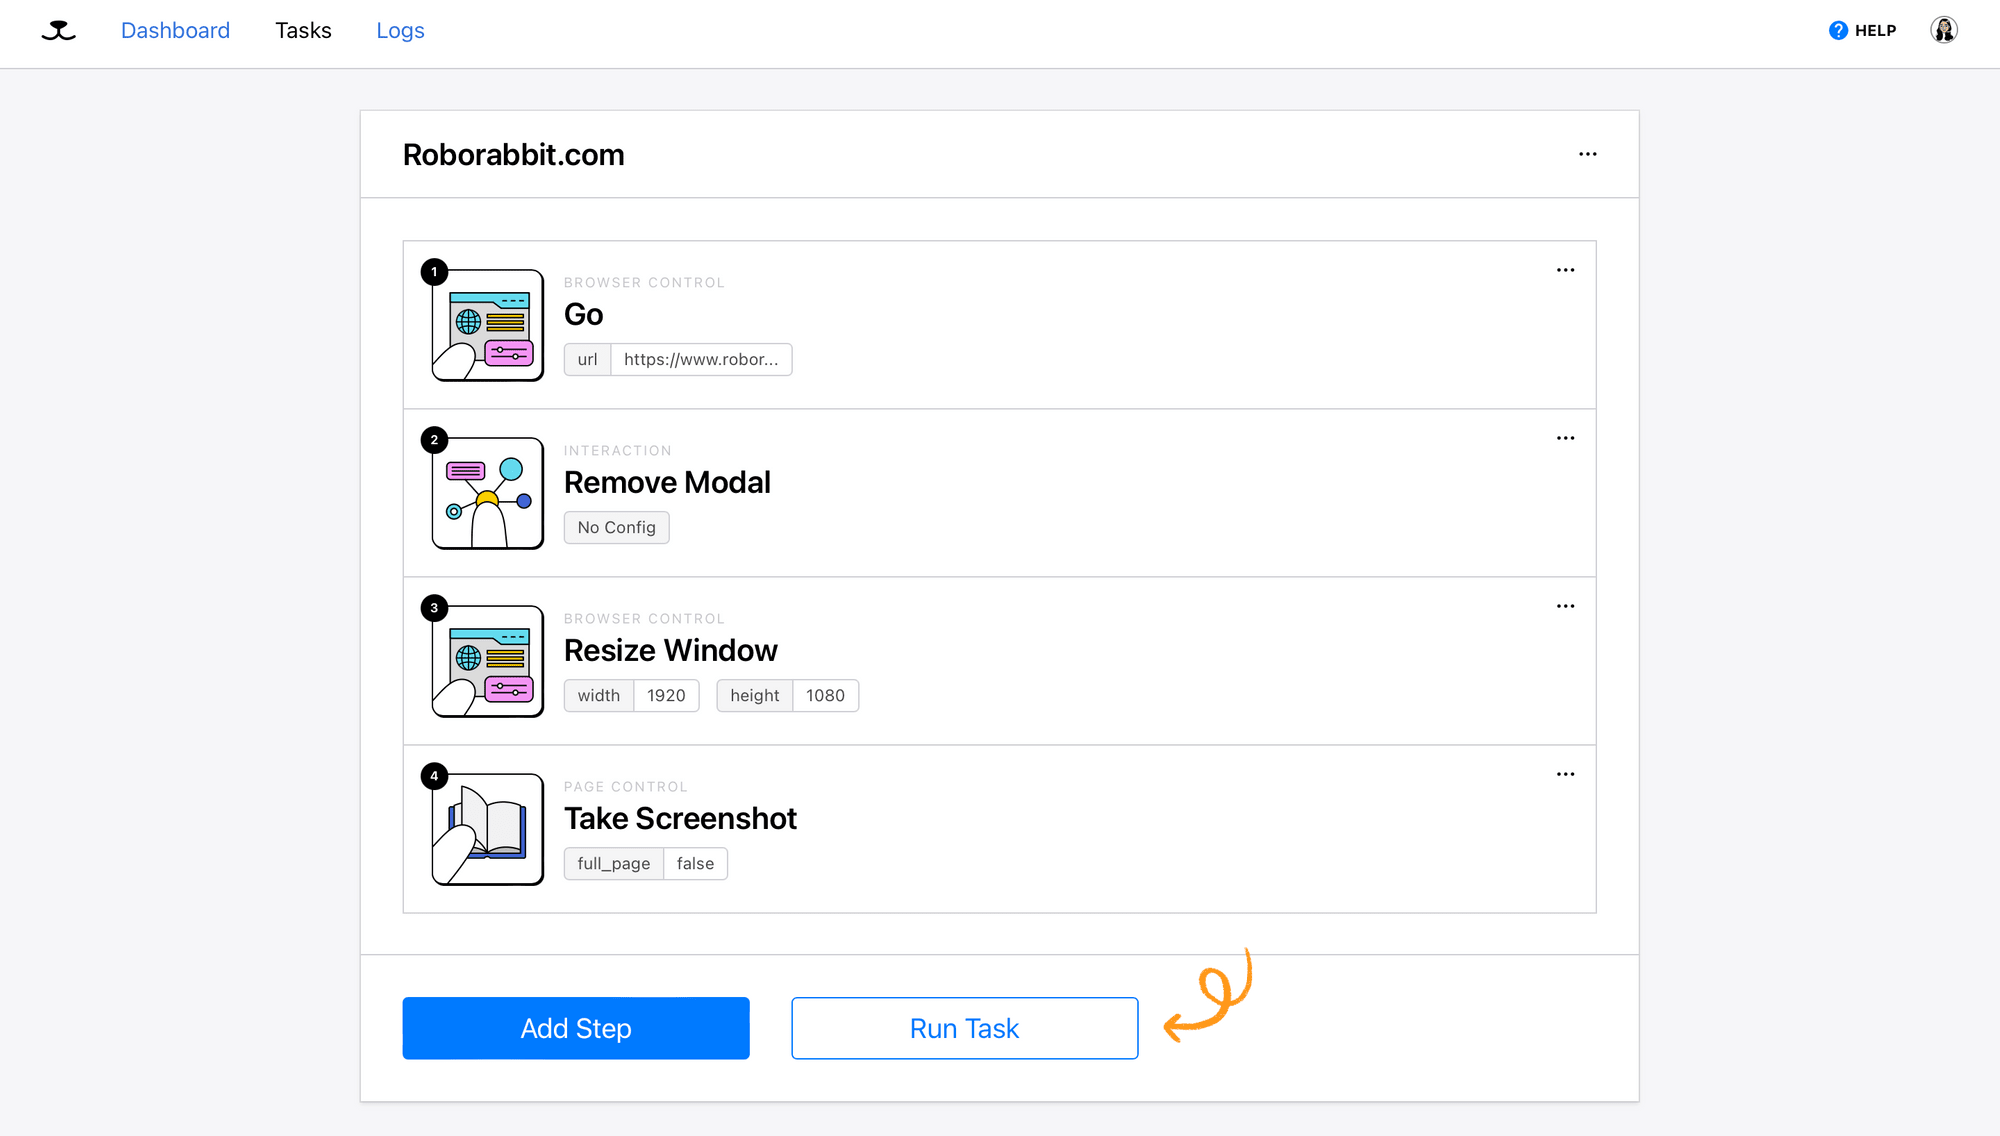The image size is (2000, 1136).
Task: Click the Roborabbit logo
Action: (x=58, y=30)
